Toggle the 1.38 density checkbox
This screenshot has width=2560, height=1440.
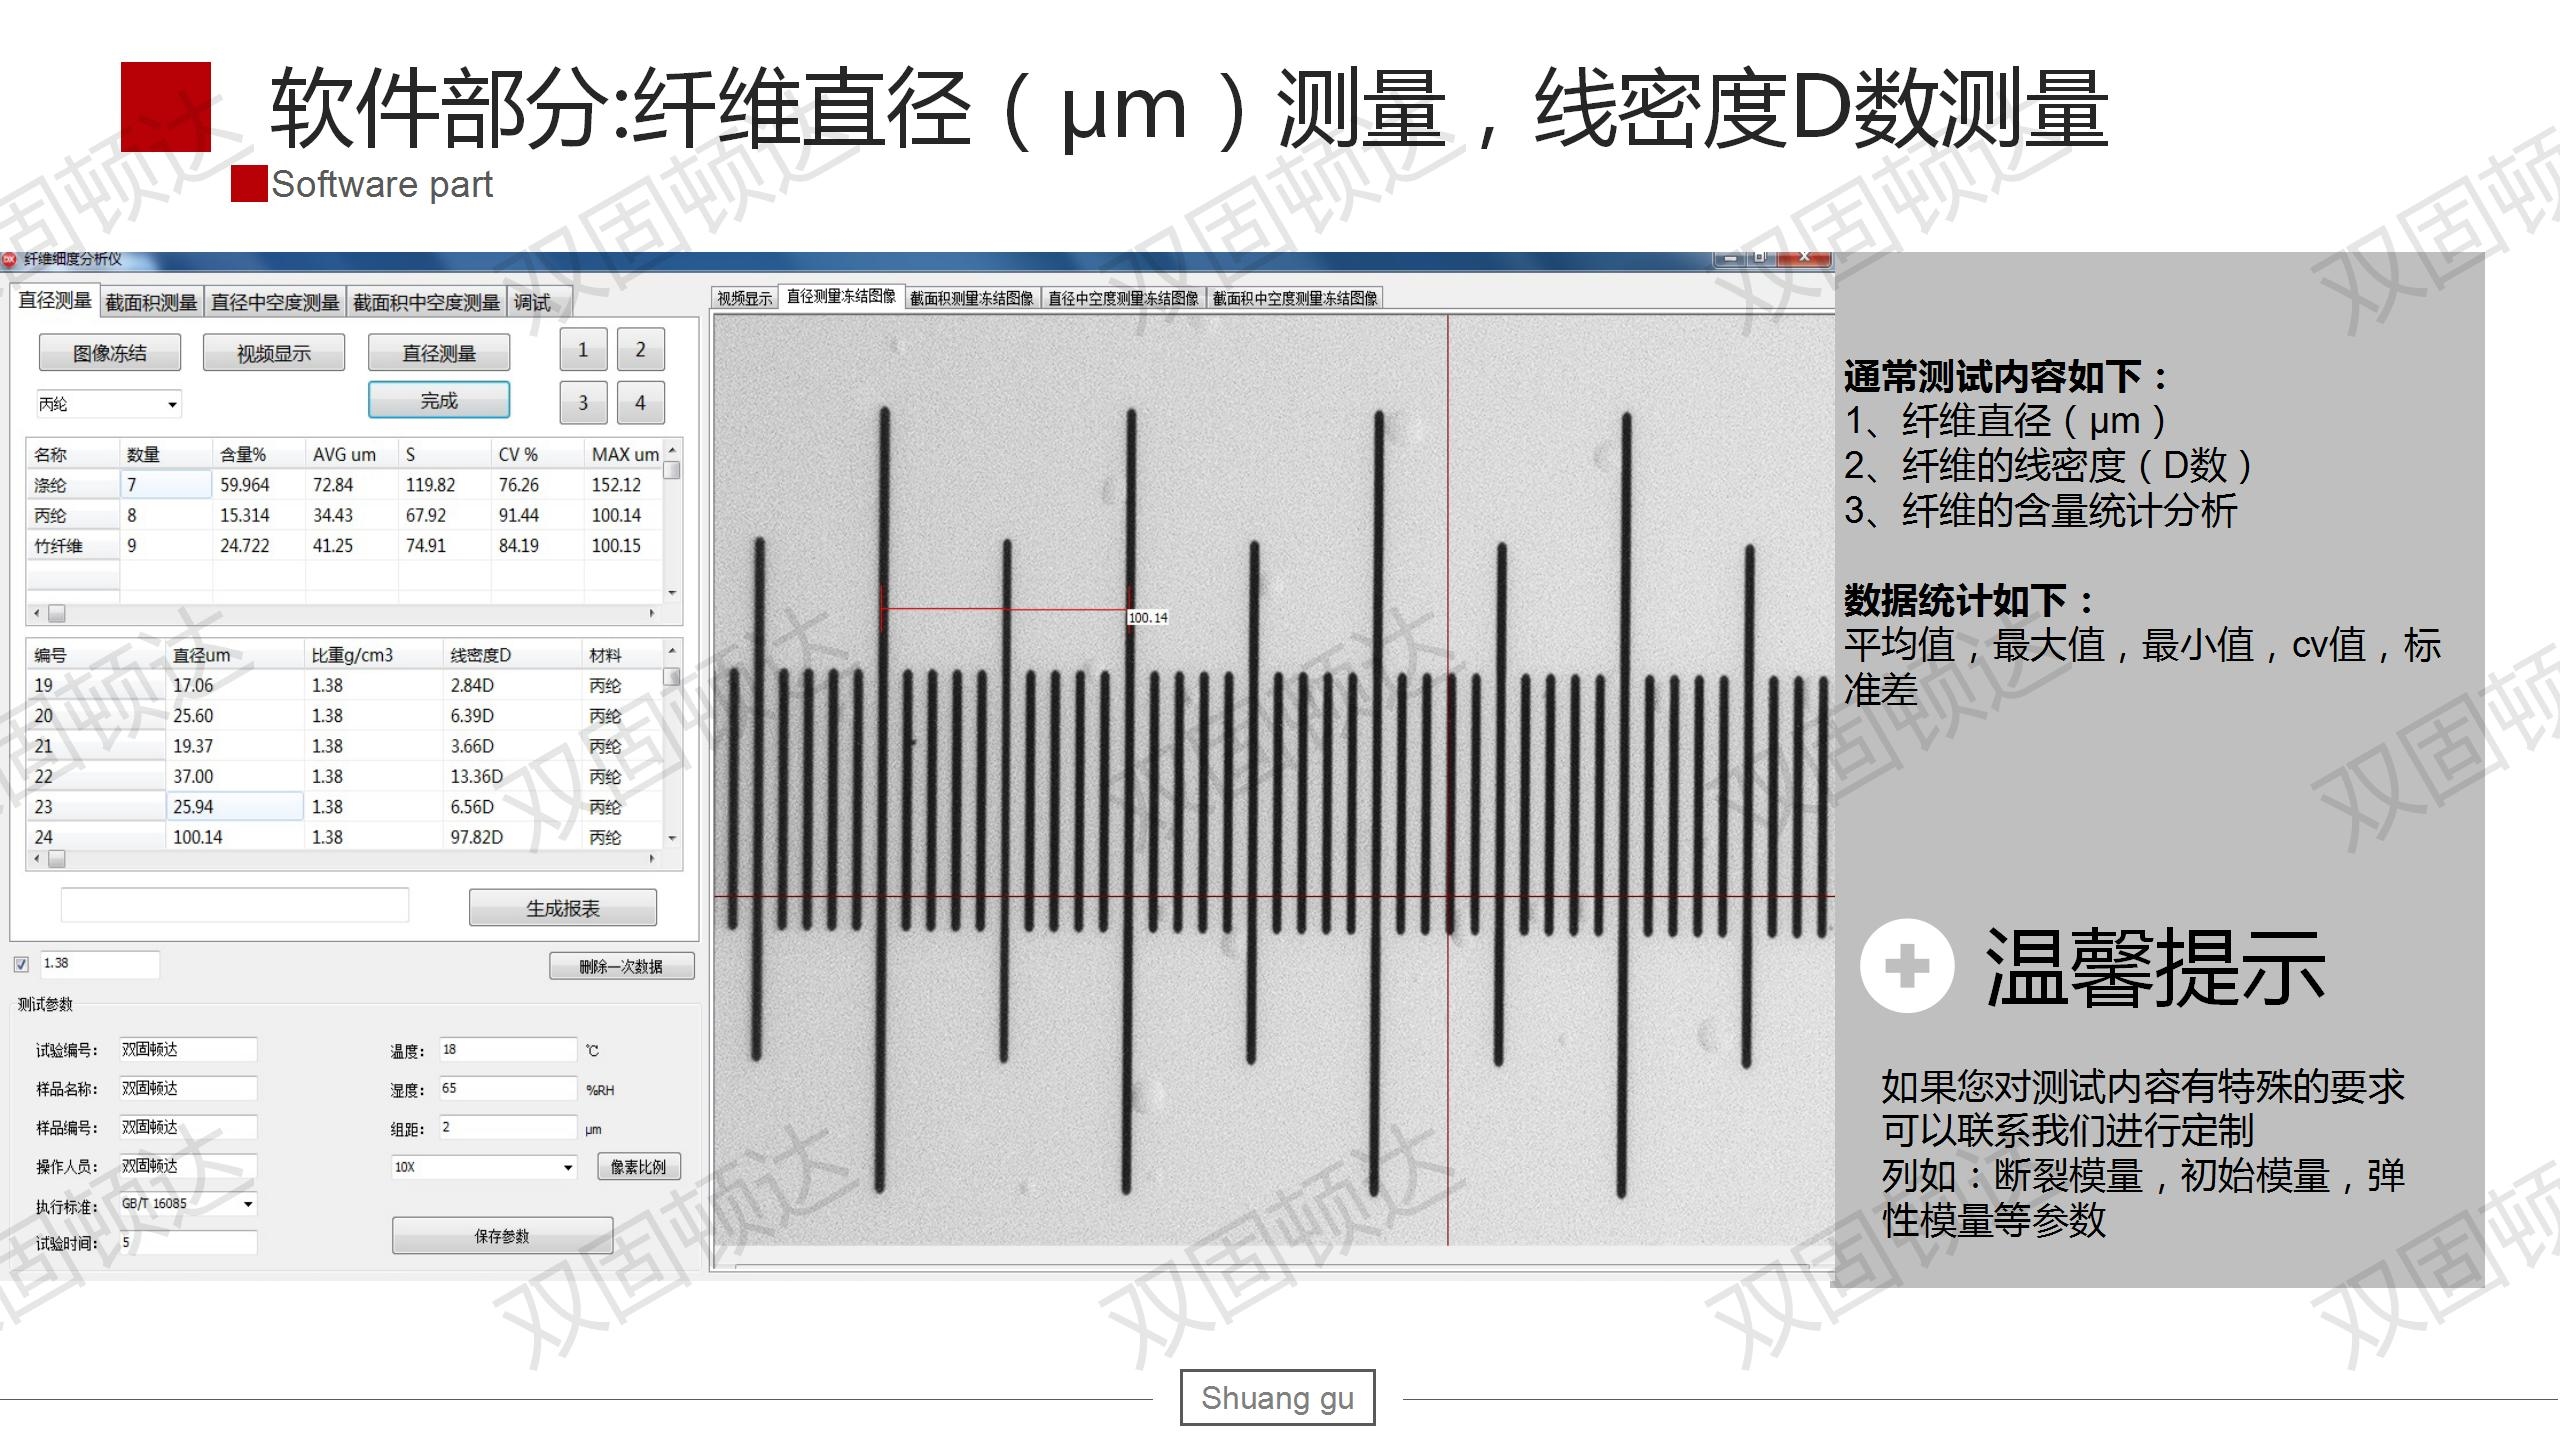click(22, 964)
